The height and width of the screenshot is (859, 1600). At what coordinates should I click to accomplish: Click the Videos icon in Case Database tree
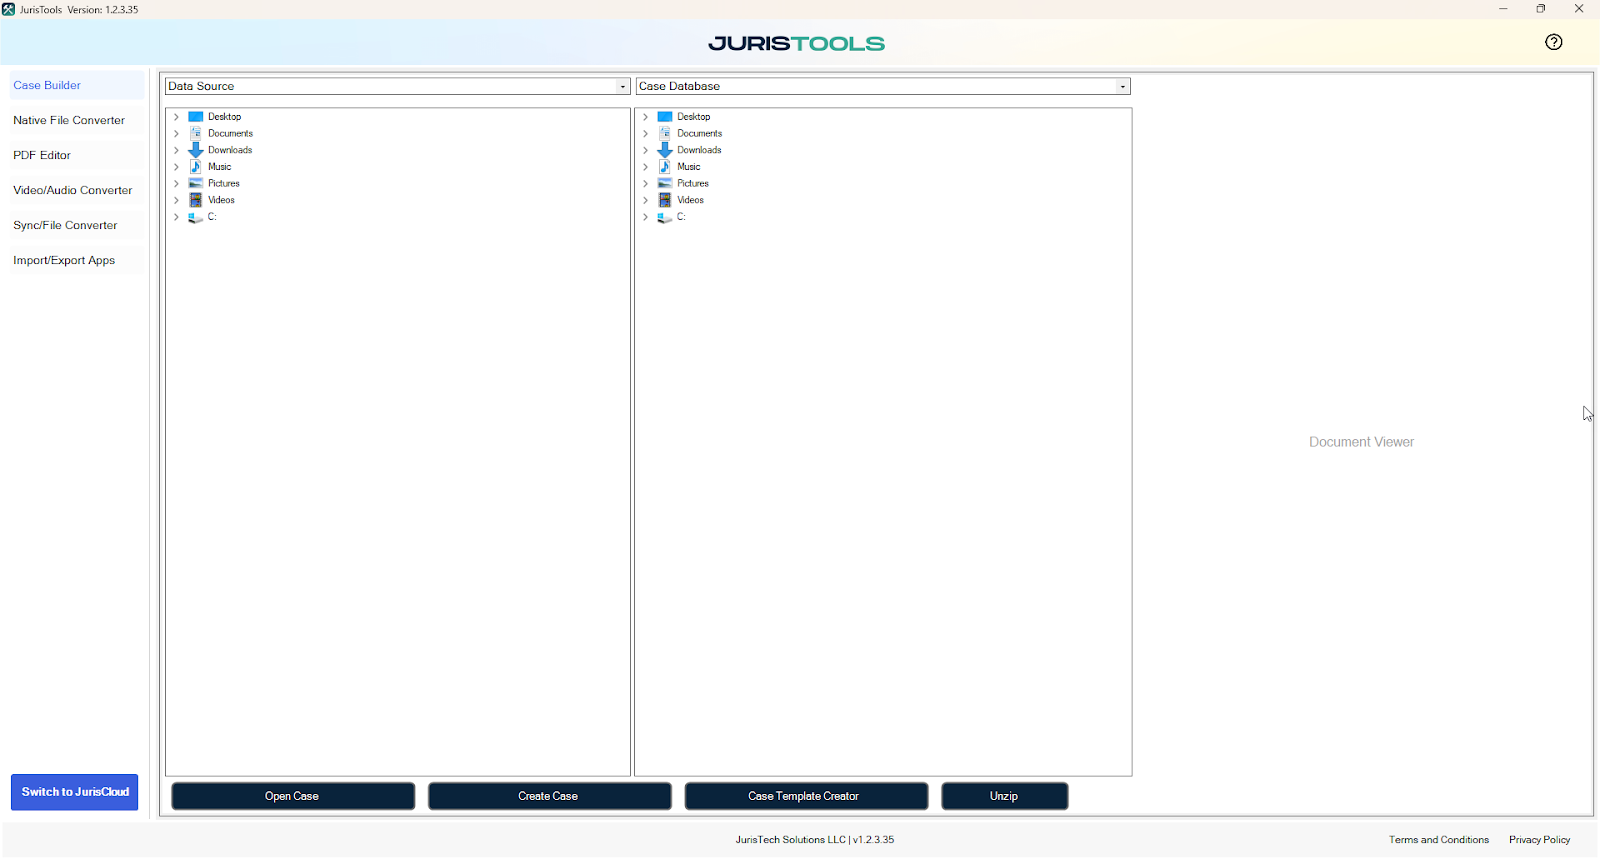click(x=665, y=200)
